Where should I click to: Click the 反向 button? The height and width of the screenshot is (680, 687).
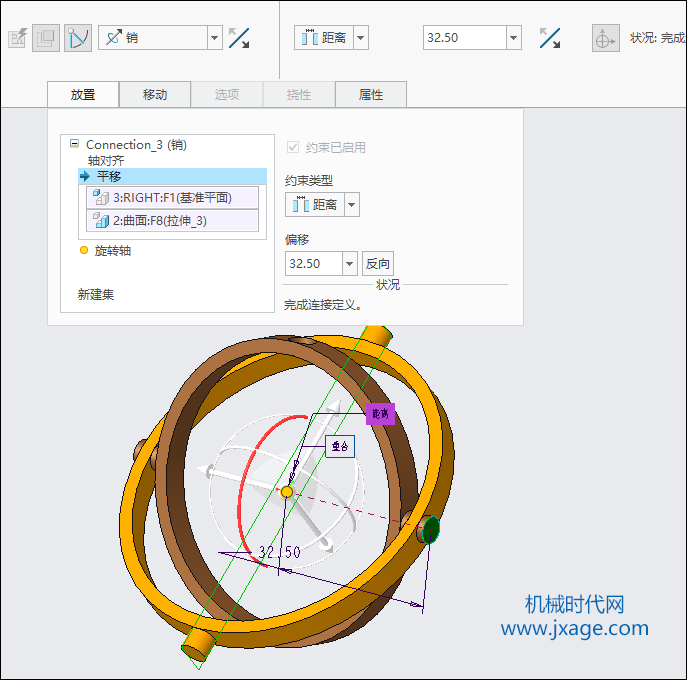pos(378,264)
